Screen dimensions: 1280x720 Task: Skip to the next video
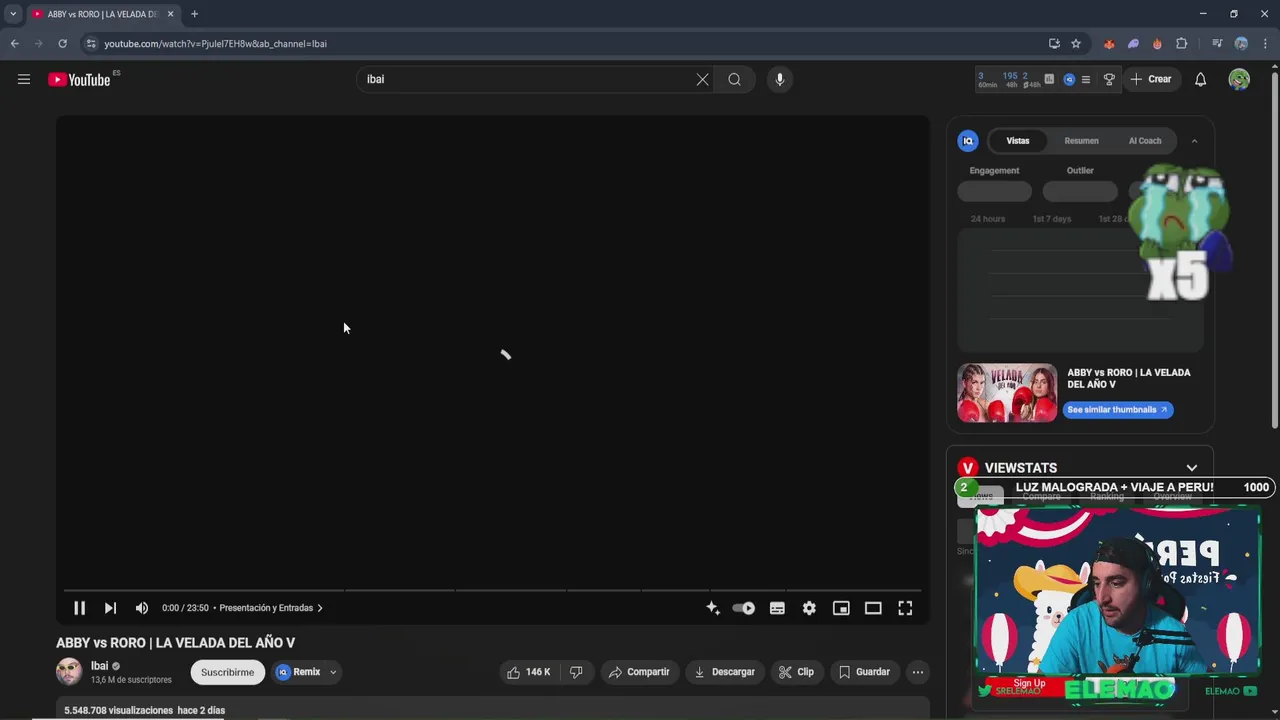pos(110,608)
